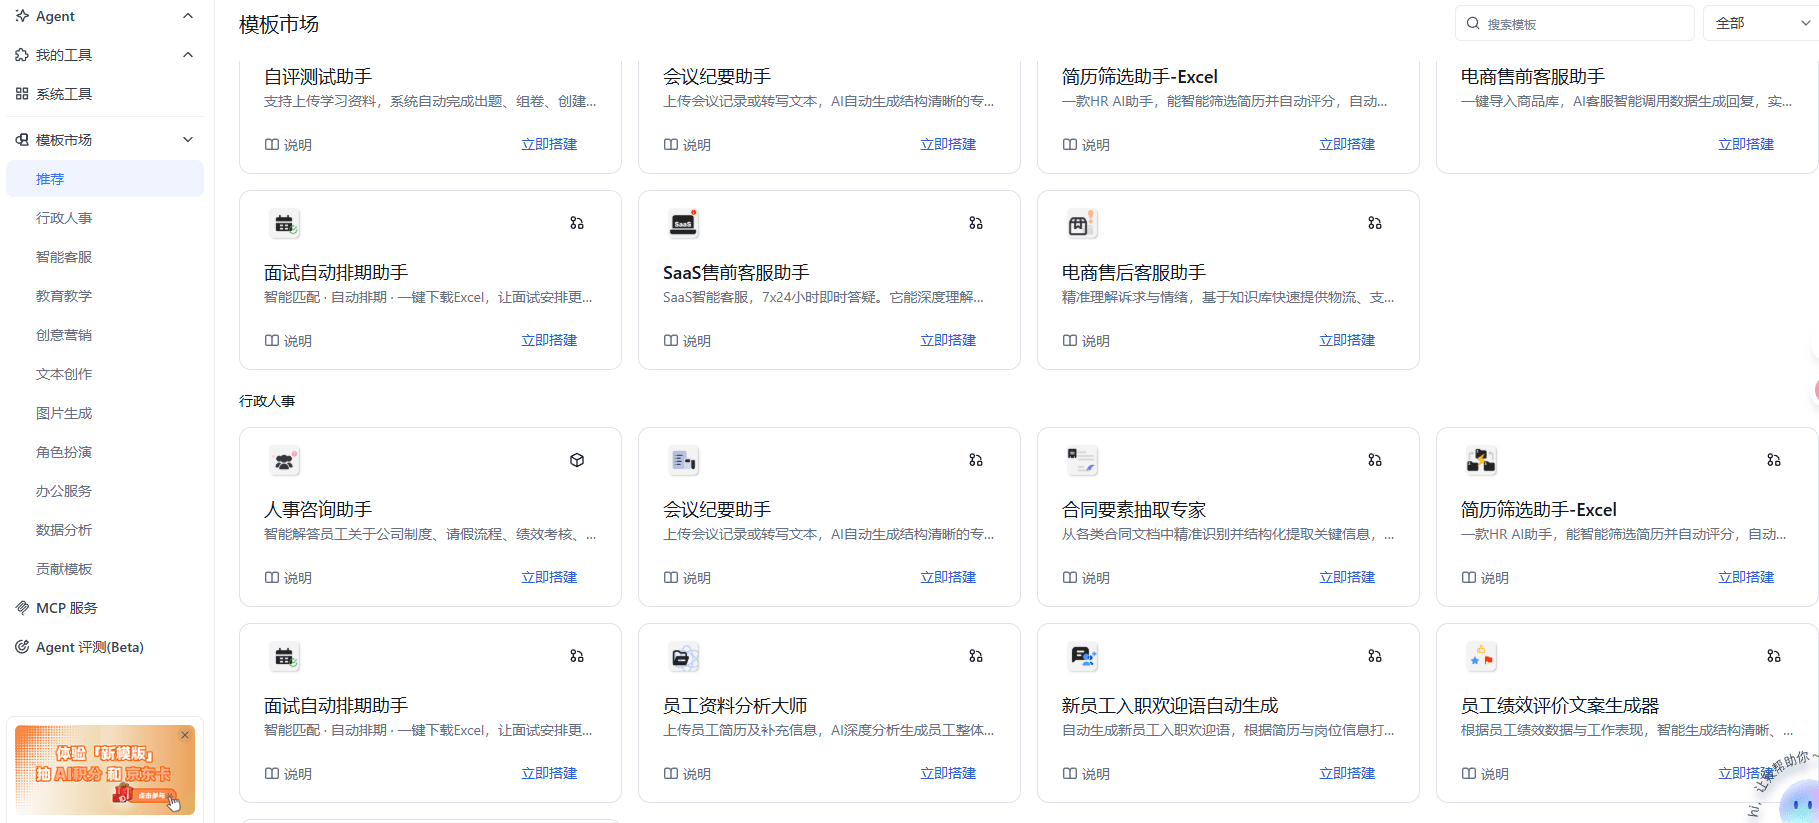Click the 员工资料分析大师 folder icon
The height and width of the screenshot is (823, 1819).
684,657
